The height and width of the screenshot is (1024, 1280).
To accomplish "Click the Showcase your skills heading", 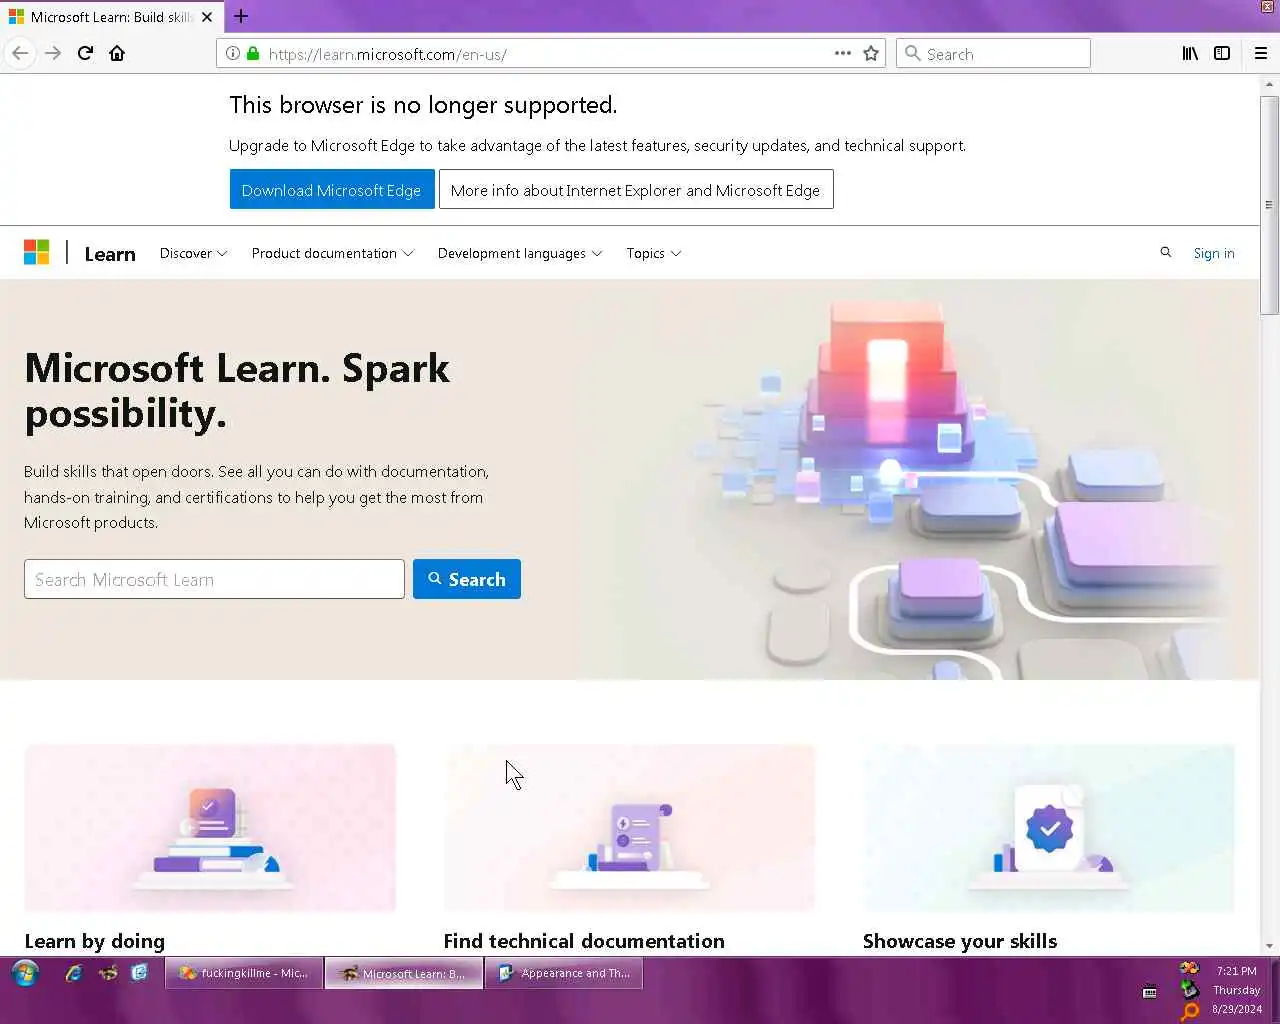I will coord(960,941).
